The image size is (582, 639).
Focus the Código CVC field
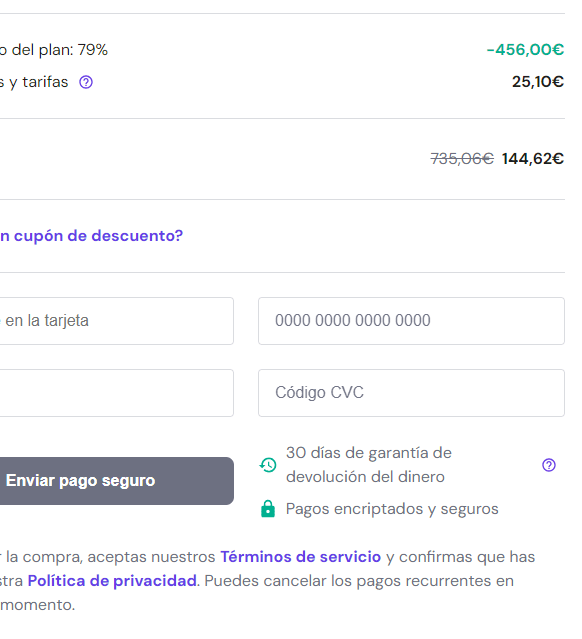[411, 393]
